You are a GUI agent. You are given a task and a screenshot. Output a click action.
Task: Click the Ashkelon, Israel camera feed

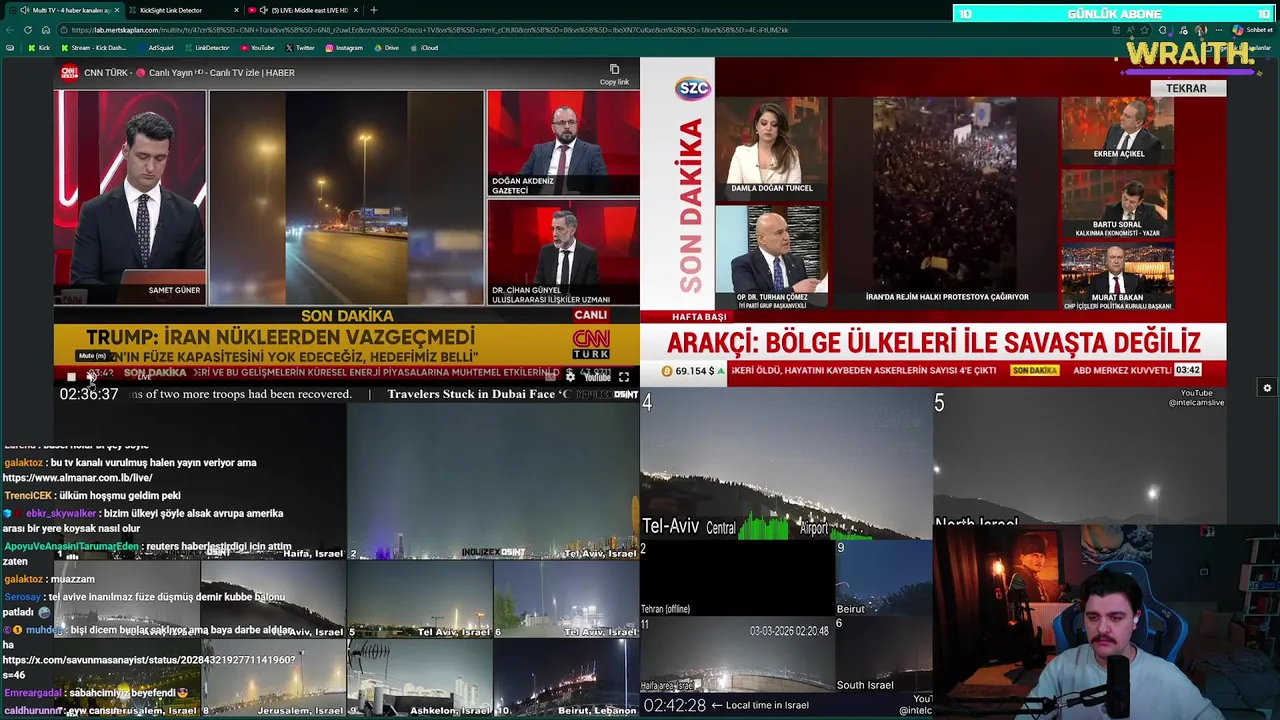[420, 678]
